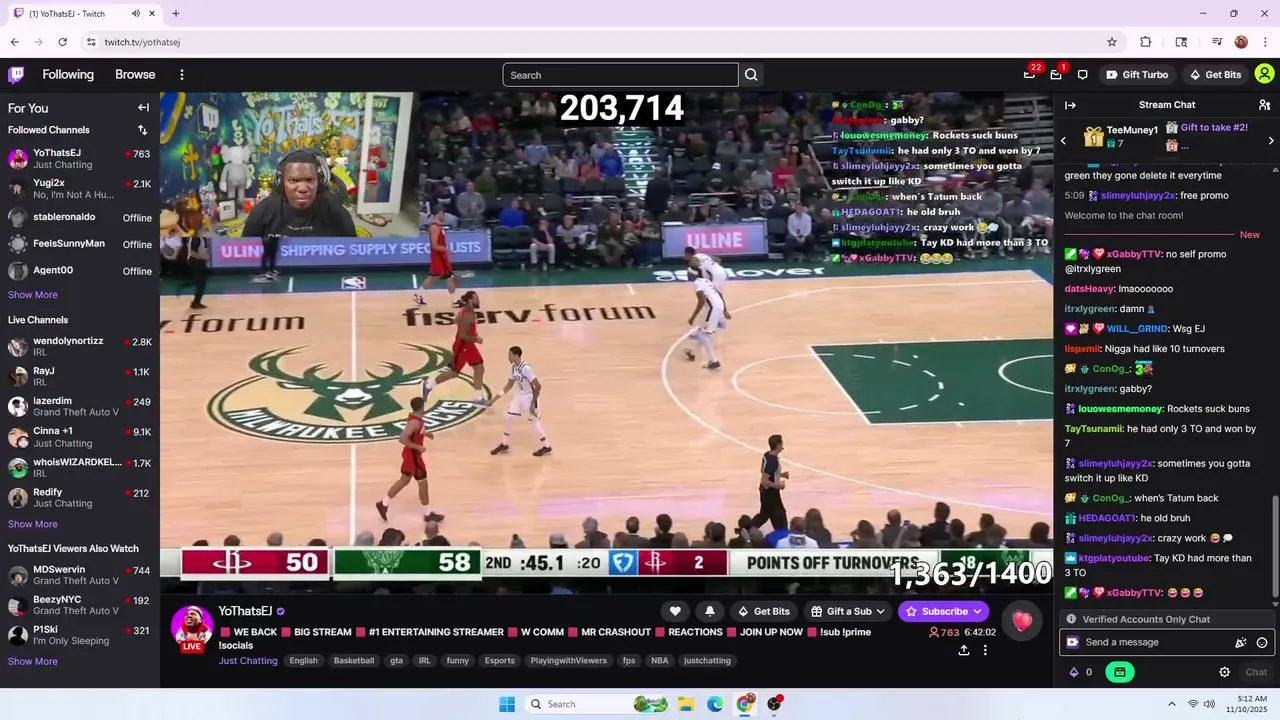Open the emote picker in chat
The width and height of the screenshot is (1280, 720).
tap(1262, 643)
